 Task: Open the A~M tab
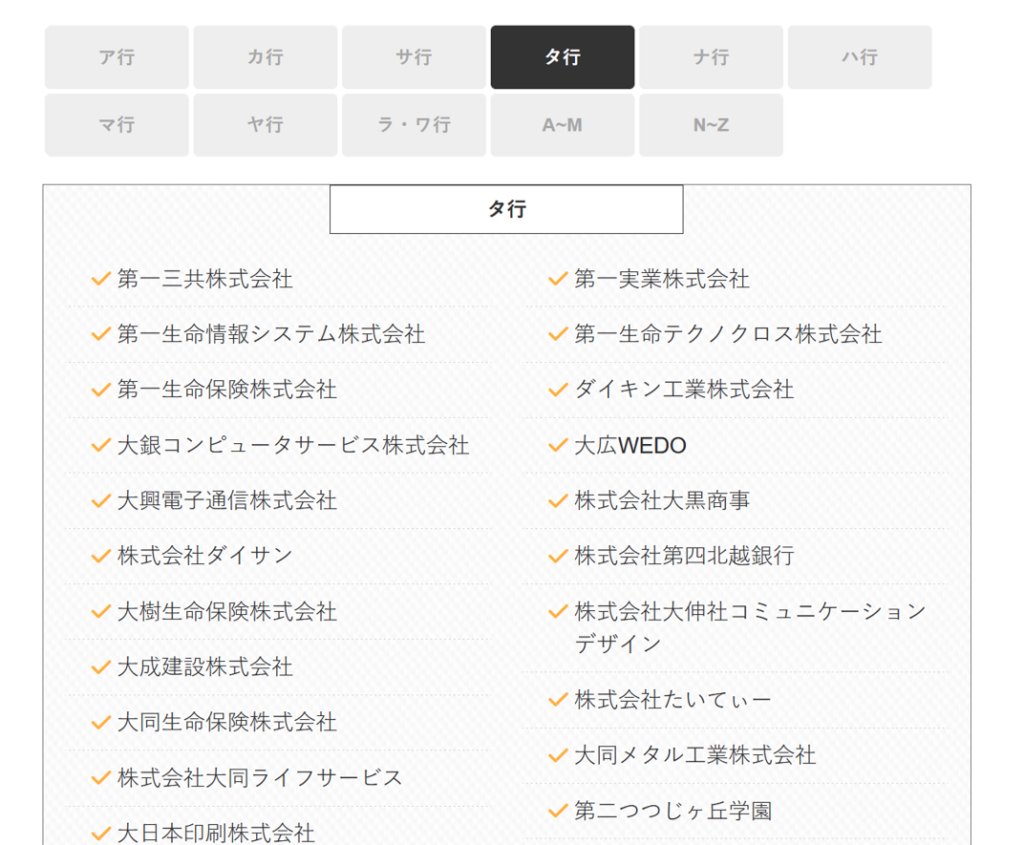coord(562,125)
